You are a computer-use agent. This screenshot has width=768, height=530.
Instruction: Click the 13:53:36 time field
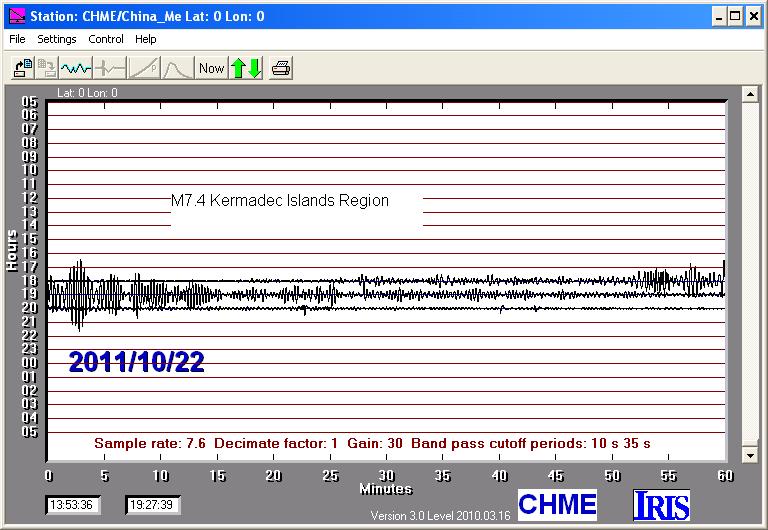click(x=71, y=505)
